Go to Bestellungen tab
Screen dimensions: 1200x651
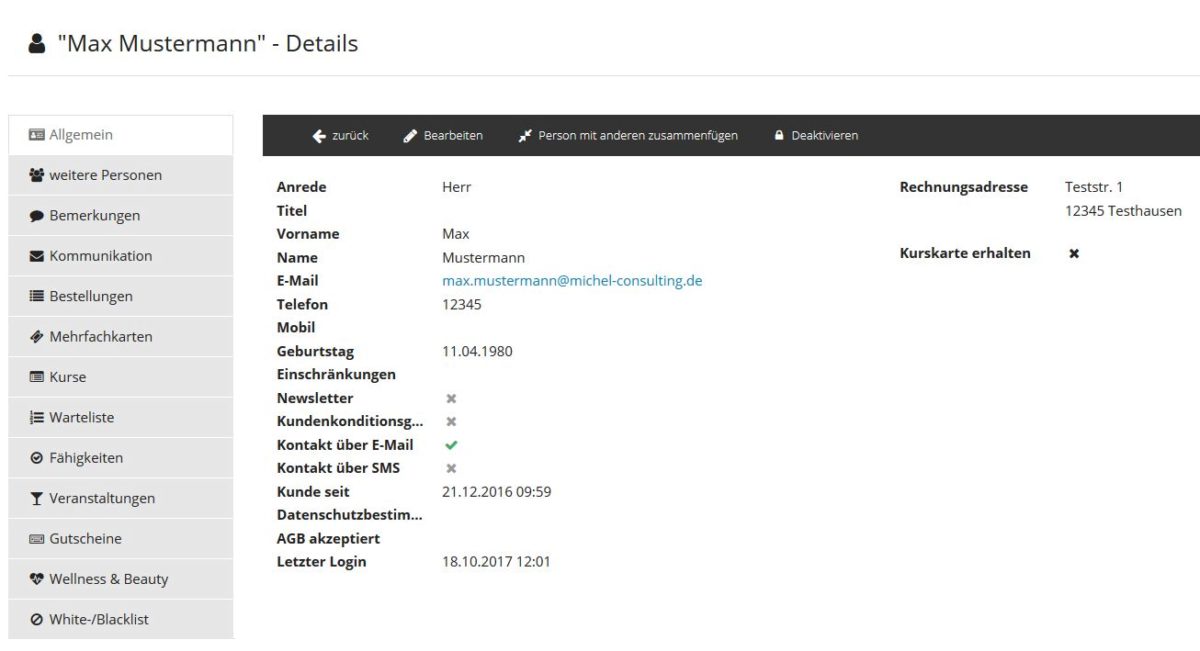(121, 296)
